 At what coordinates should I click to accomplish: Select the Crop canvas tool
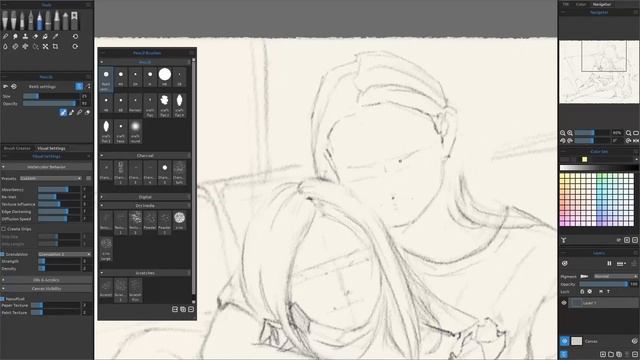coord(56,47)
